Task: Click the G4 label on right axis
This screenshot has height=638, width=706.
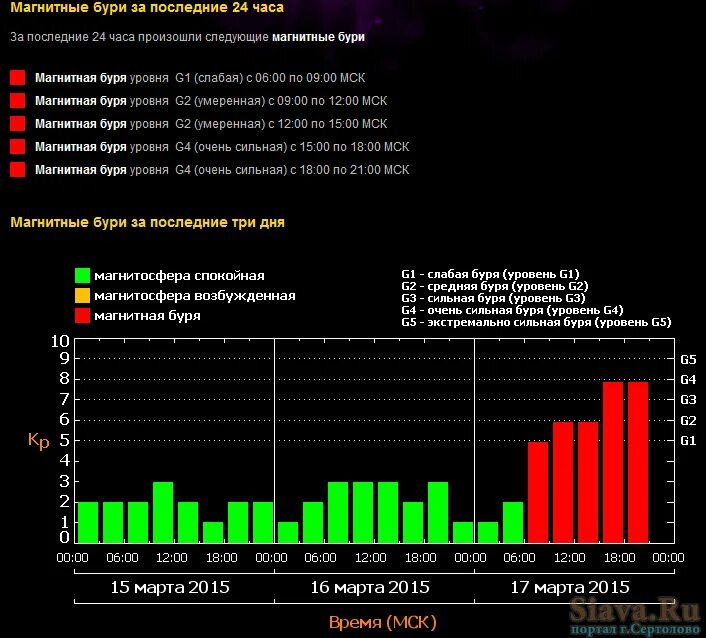Action: [688, 380]
